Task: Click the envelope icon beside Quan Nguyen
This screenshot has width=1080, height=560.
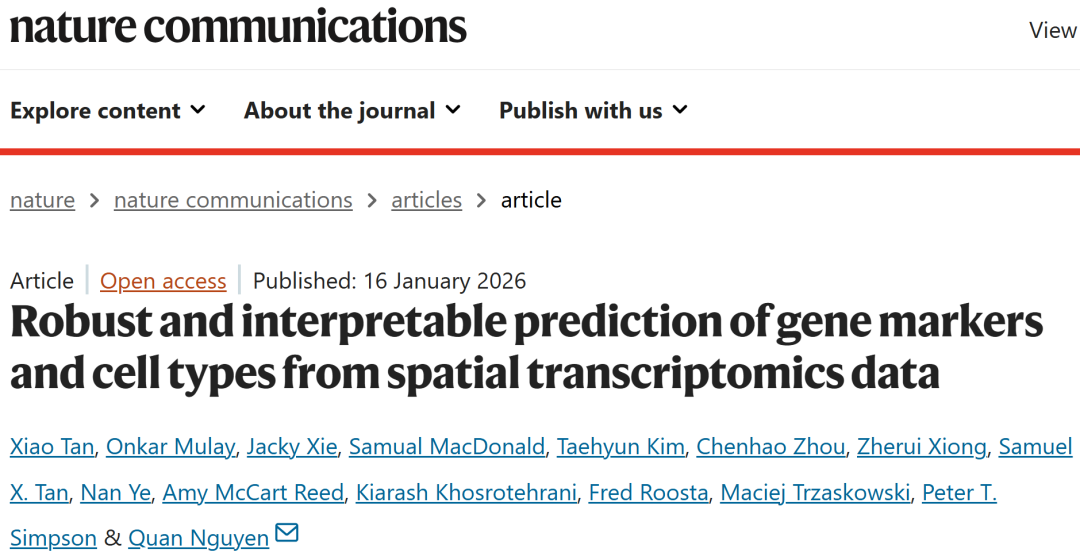Action: pyautogui.click(x=287, y=533)
